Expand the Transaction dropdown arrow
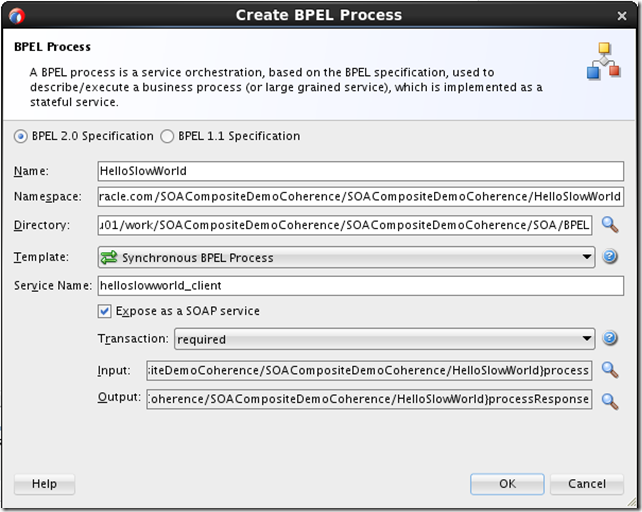The width and height of the screenshot is (642, 512). coord(587,339)
